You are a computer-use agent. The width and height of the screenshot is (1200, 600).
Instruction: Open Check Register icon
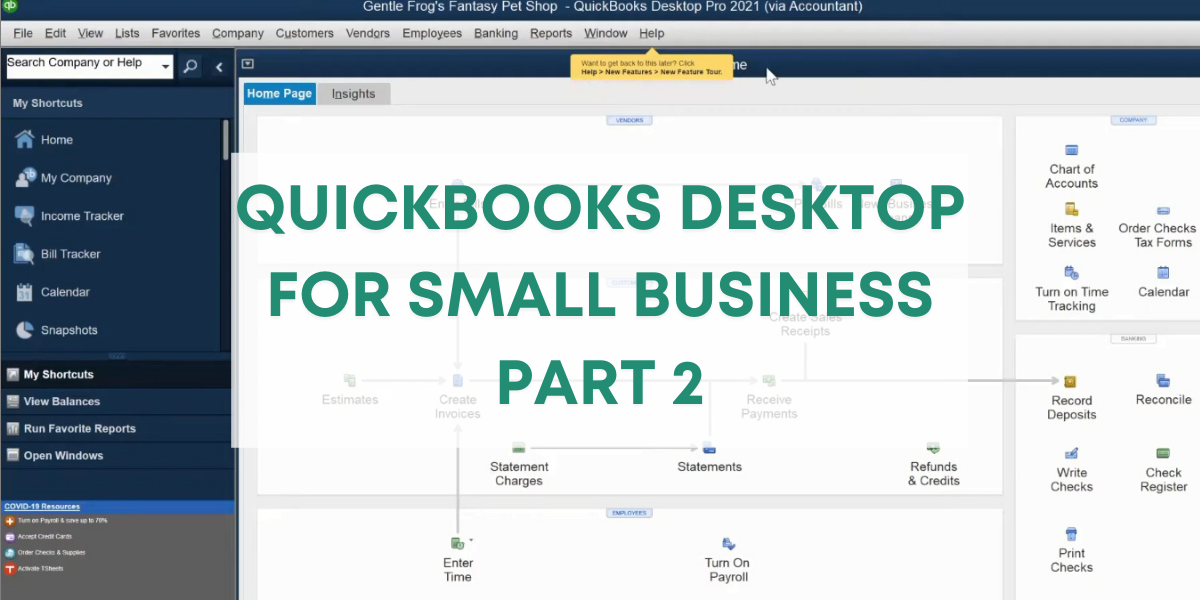1163,453
